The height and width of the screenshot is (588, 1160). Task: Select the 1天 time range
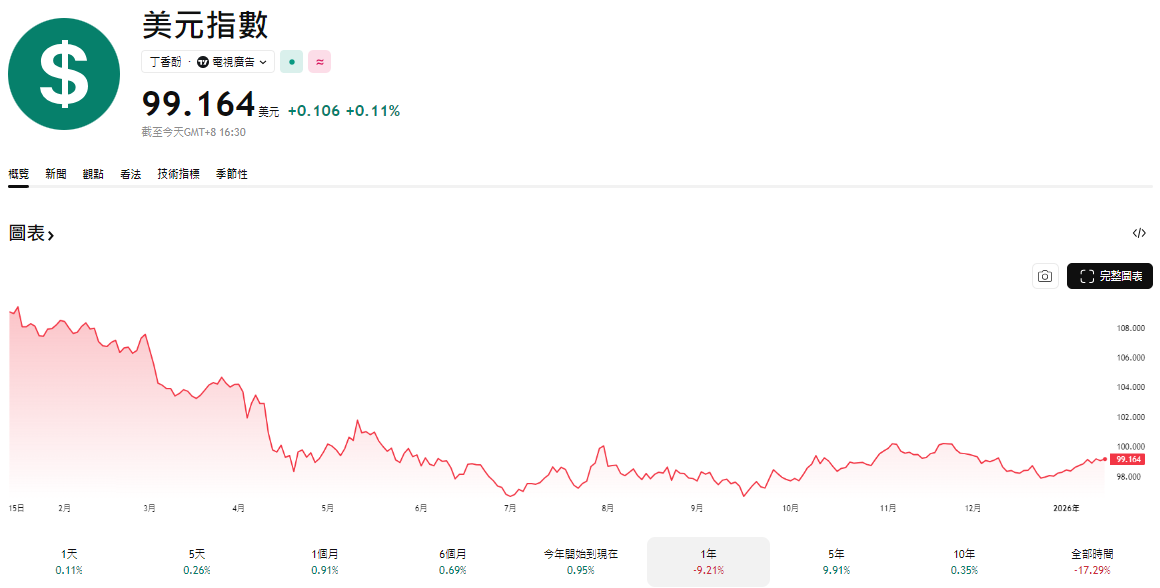(x=69, y=561)
